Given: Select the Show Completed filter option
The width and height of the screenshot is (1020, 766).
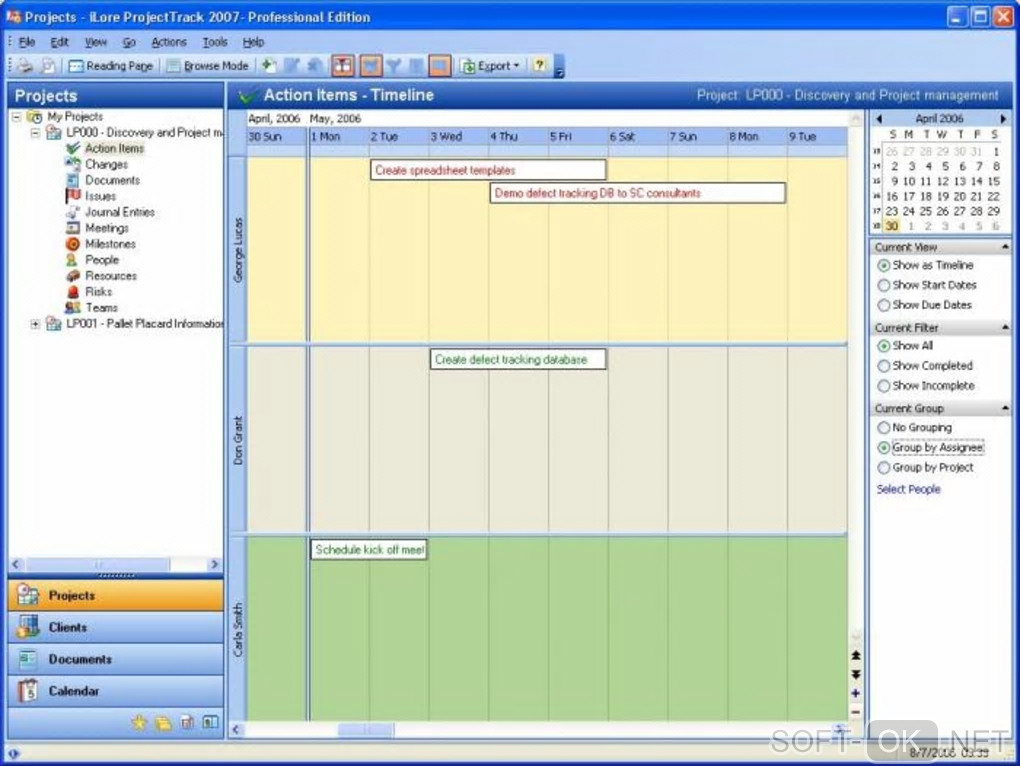Looking at the screenshot, I should click(x=883, y=366).
